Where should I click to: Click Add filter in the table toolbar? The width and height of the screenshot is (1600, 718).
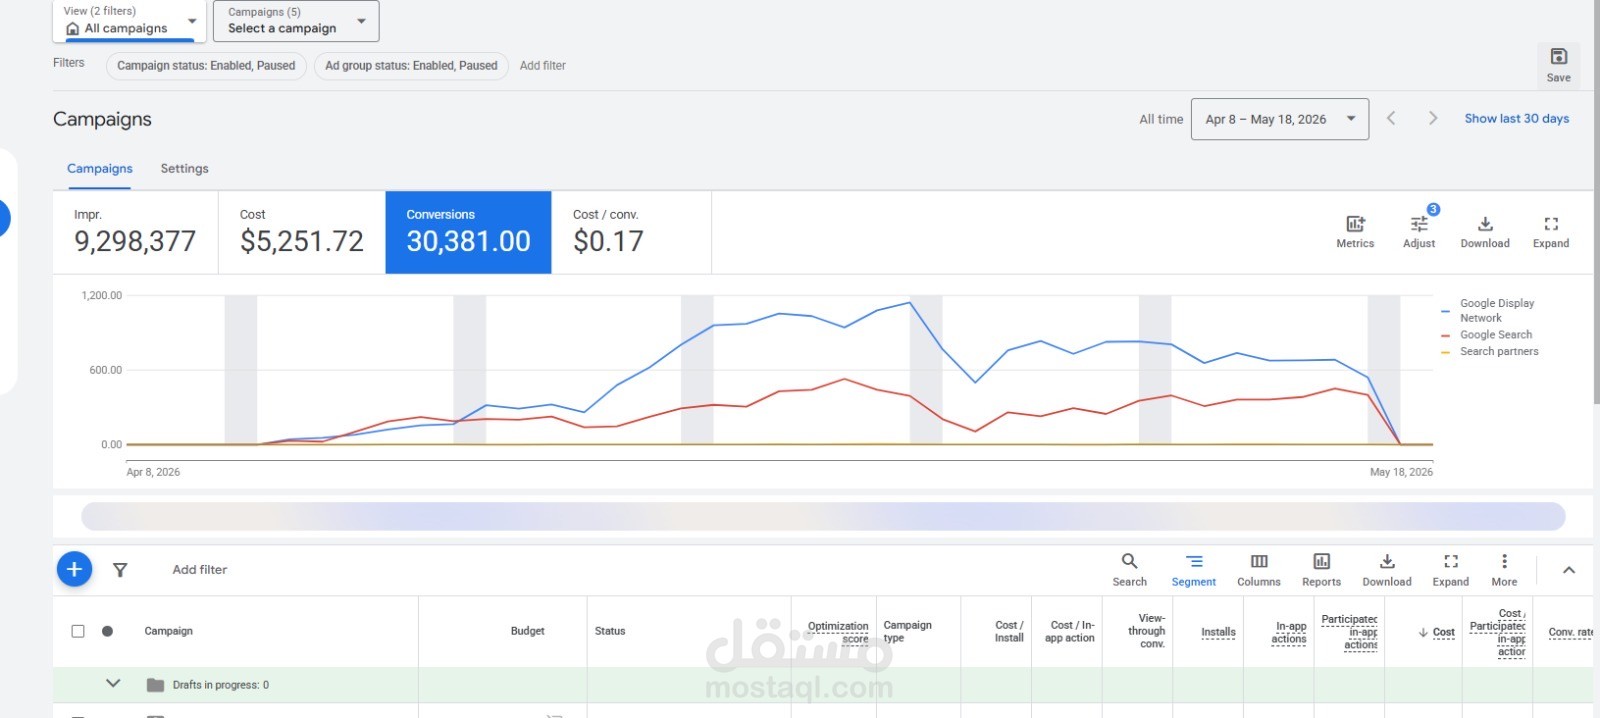[200, 569]
